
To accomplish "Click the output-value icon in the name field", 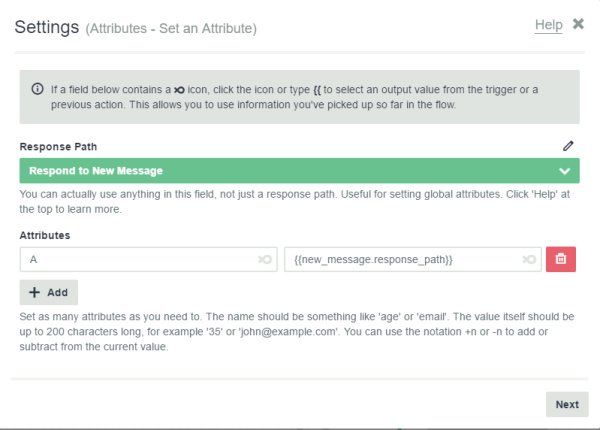I will (x=264, y=259).
